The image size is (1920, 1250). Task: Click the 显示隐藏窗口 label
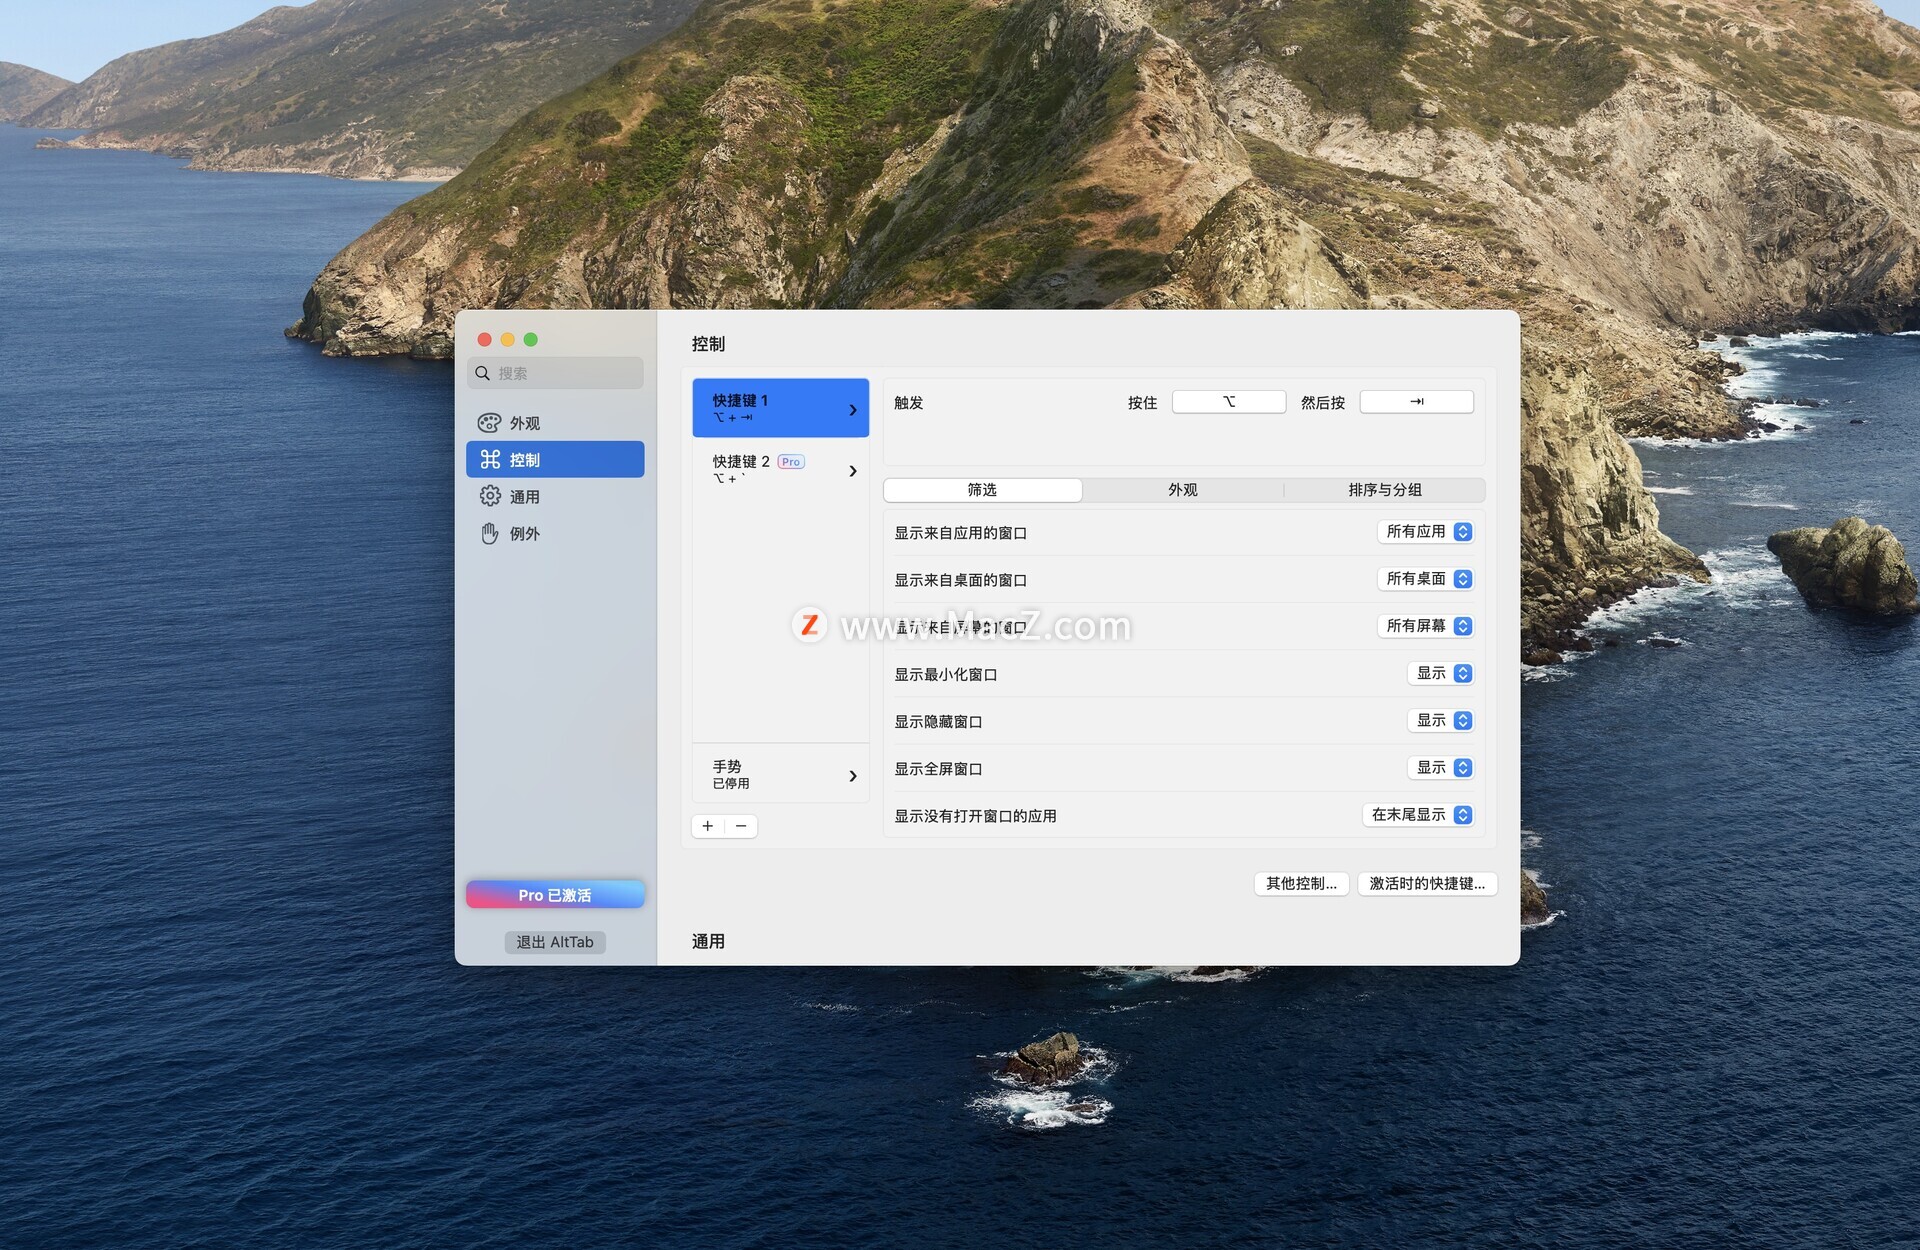click(938, 721)
